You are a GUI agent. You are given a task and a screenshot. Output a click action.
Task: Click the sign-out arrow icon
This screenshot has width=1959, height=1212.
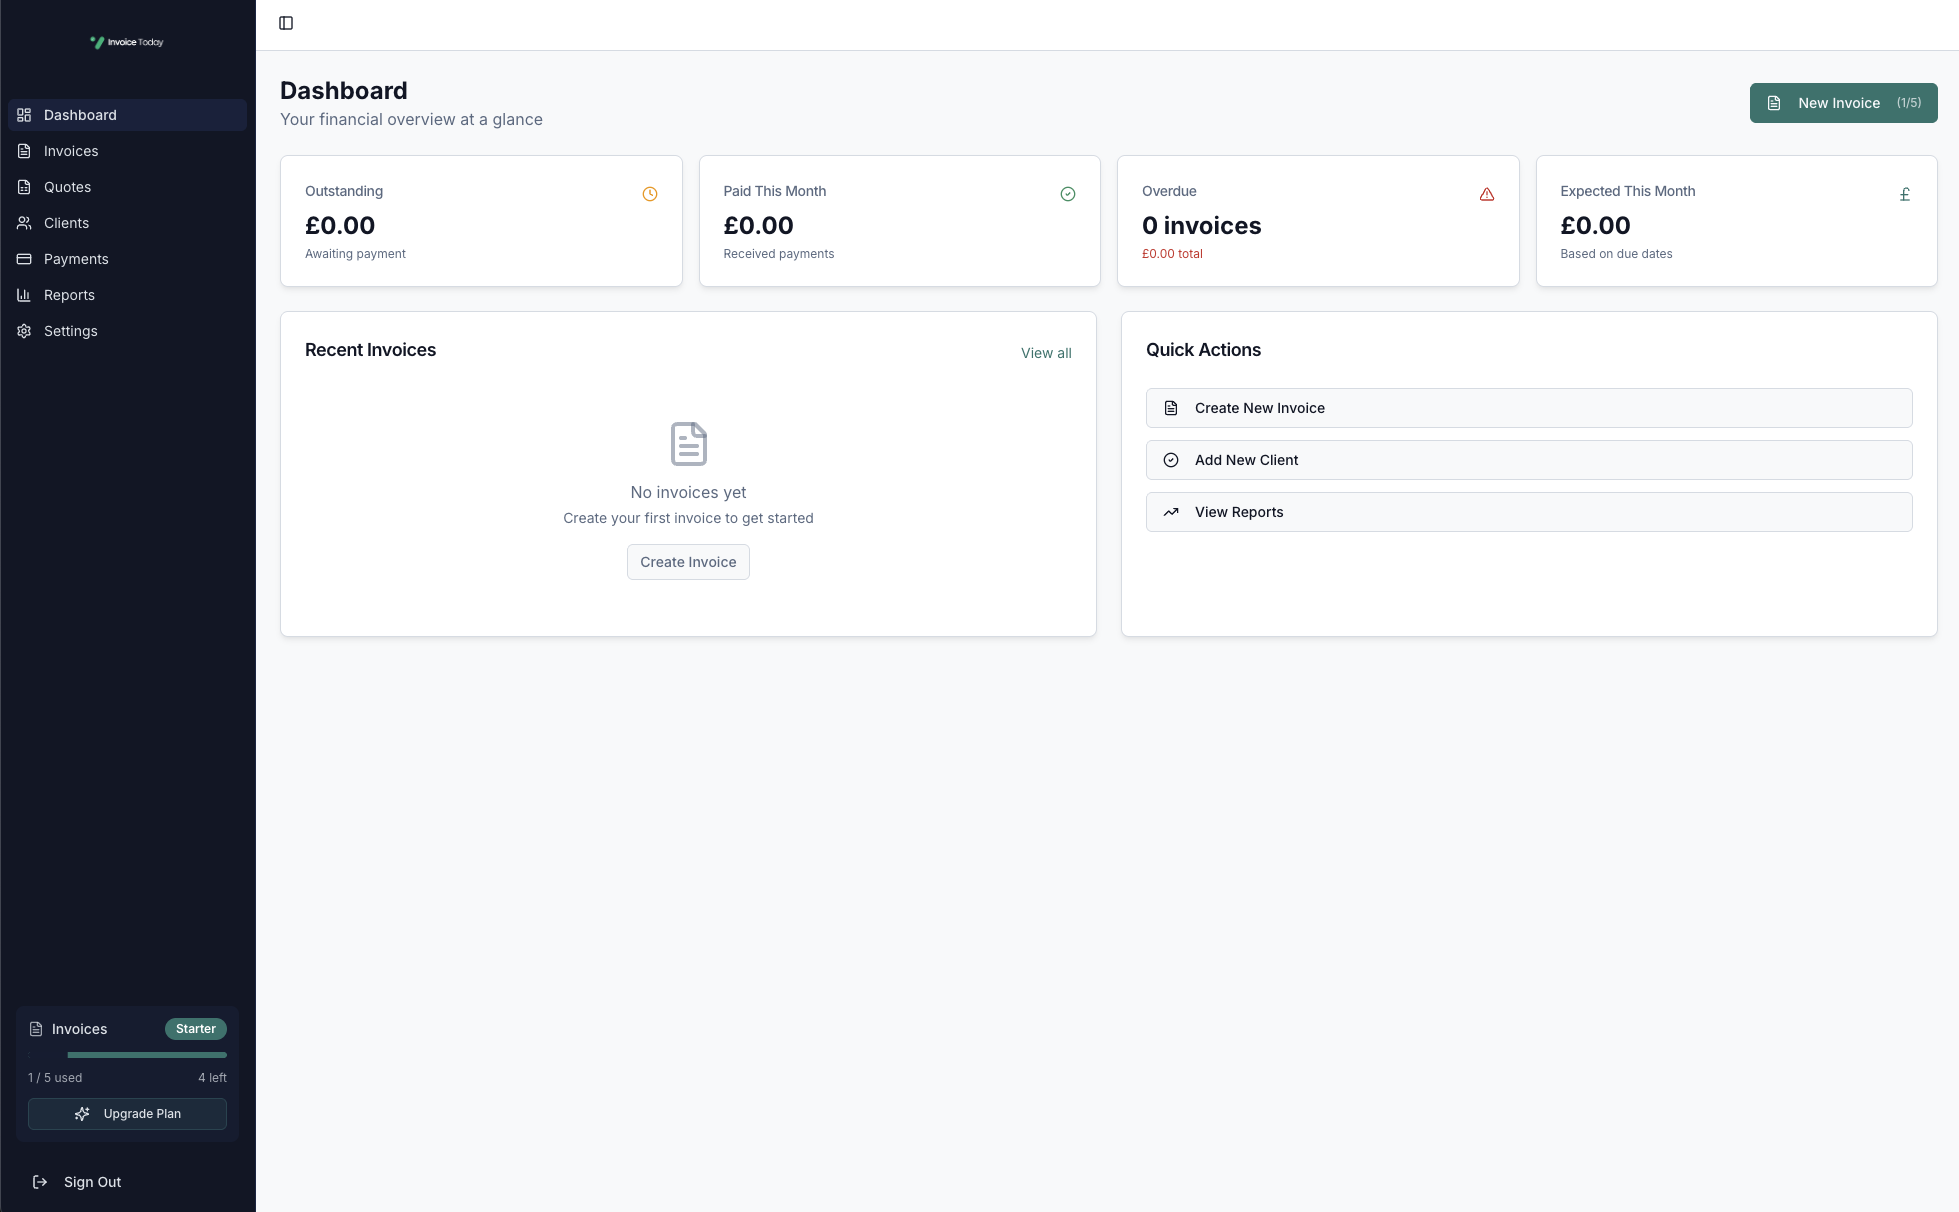40,1181
